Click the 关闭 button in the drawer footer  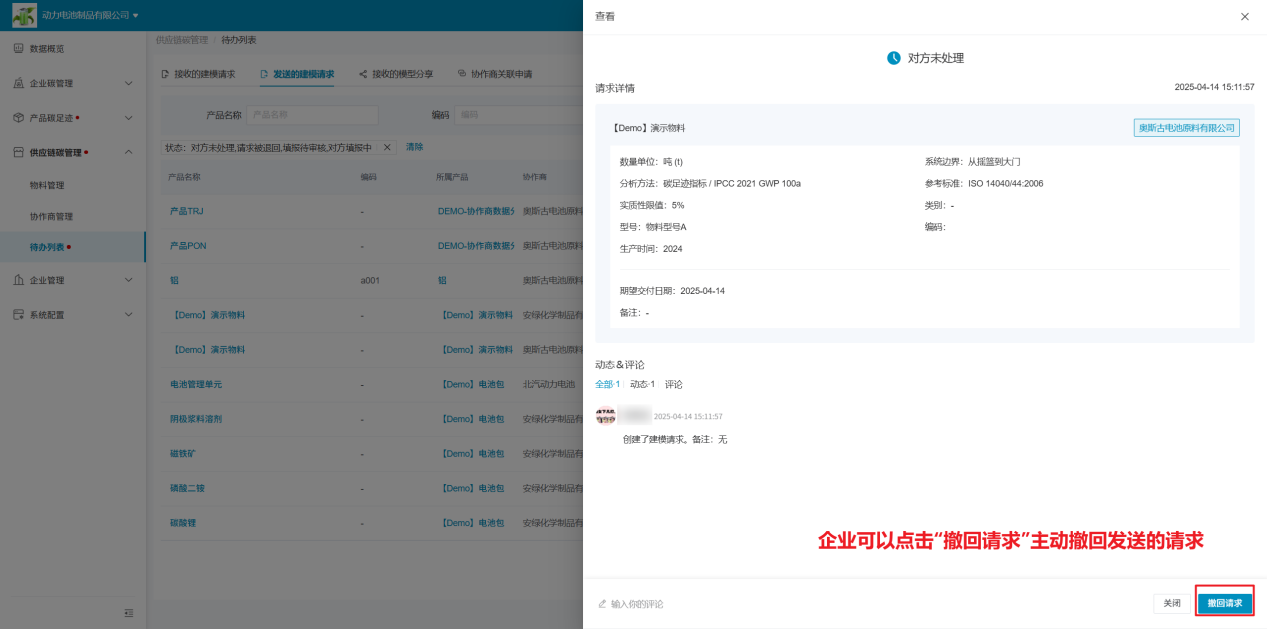click(x=1171, y=603)
